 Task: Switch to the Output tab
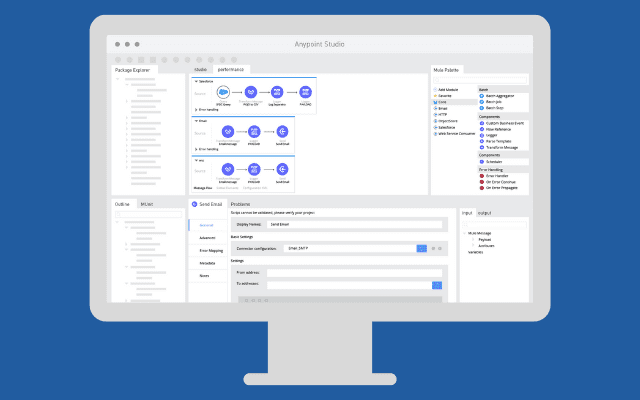[x=484, y=213]
